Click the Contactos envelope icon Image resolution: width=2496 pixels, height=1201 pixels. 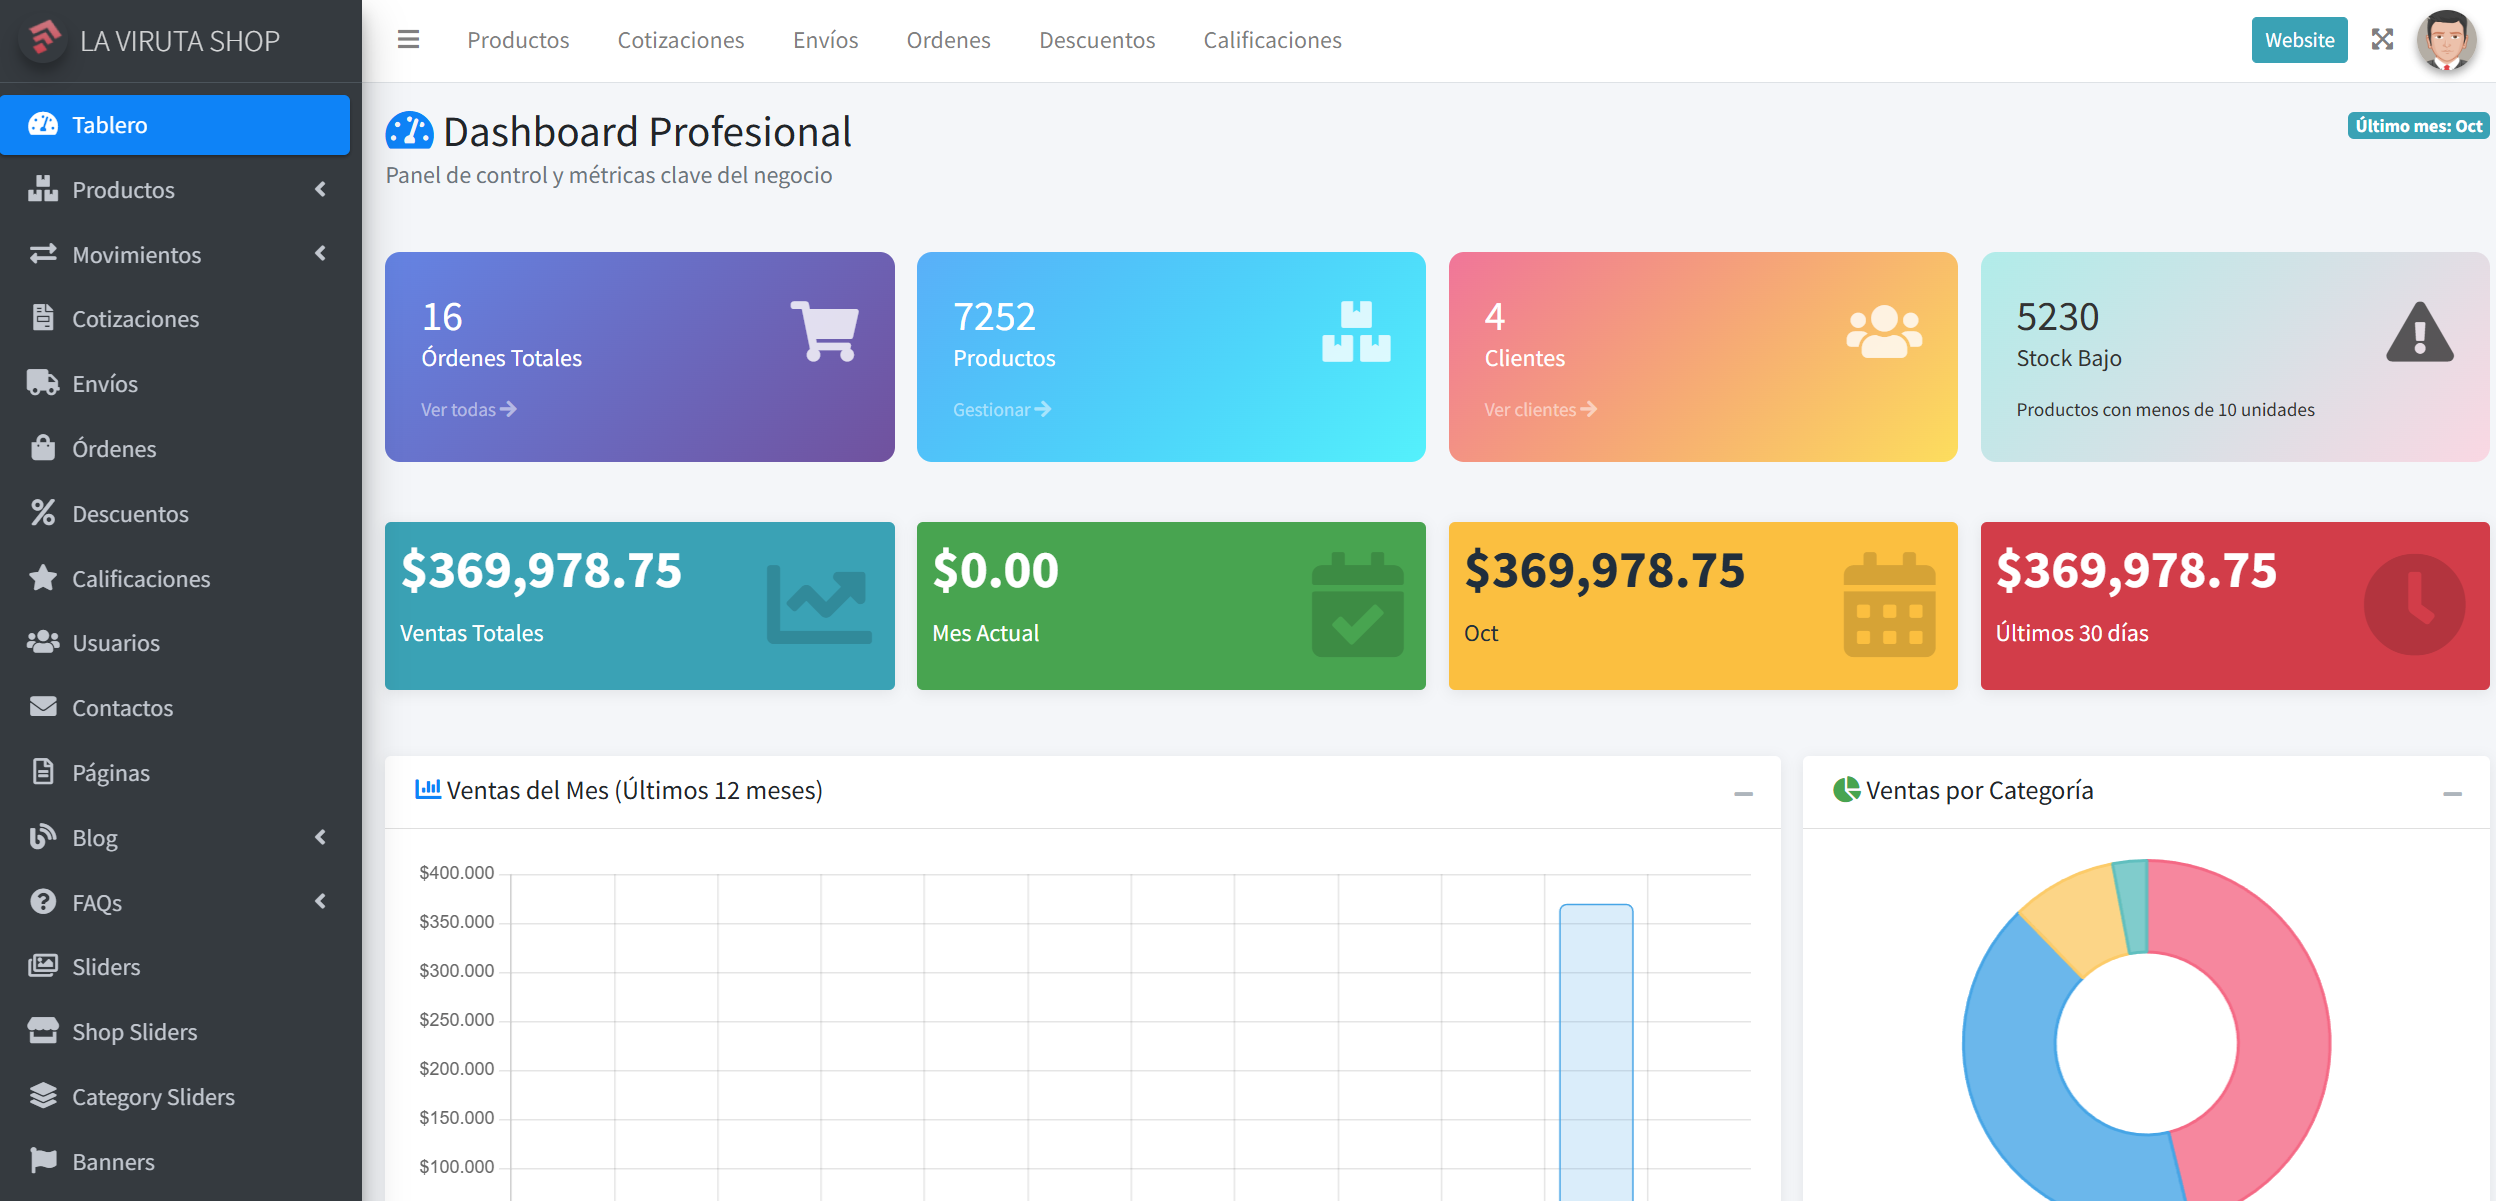[x=42, y=707]
